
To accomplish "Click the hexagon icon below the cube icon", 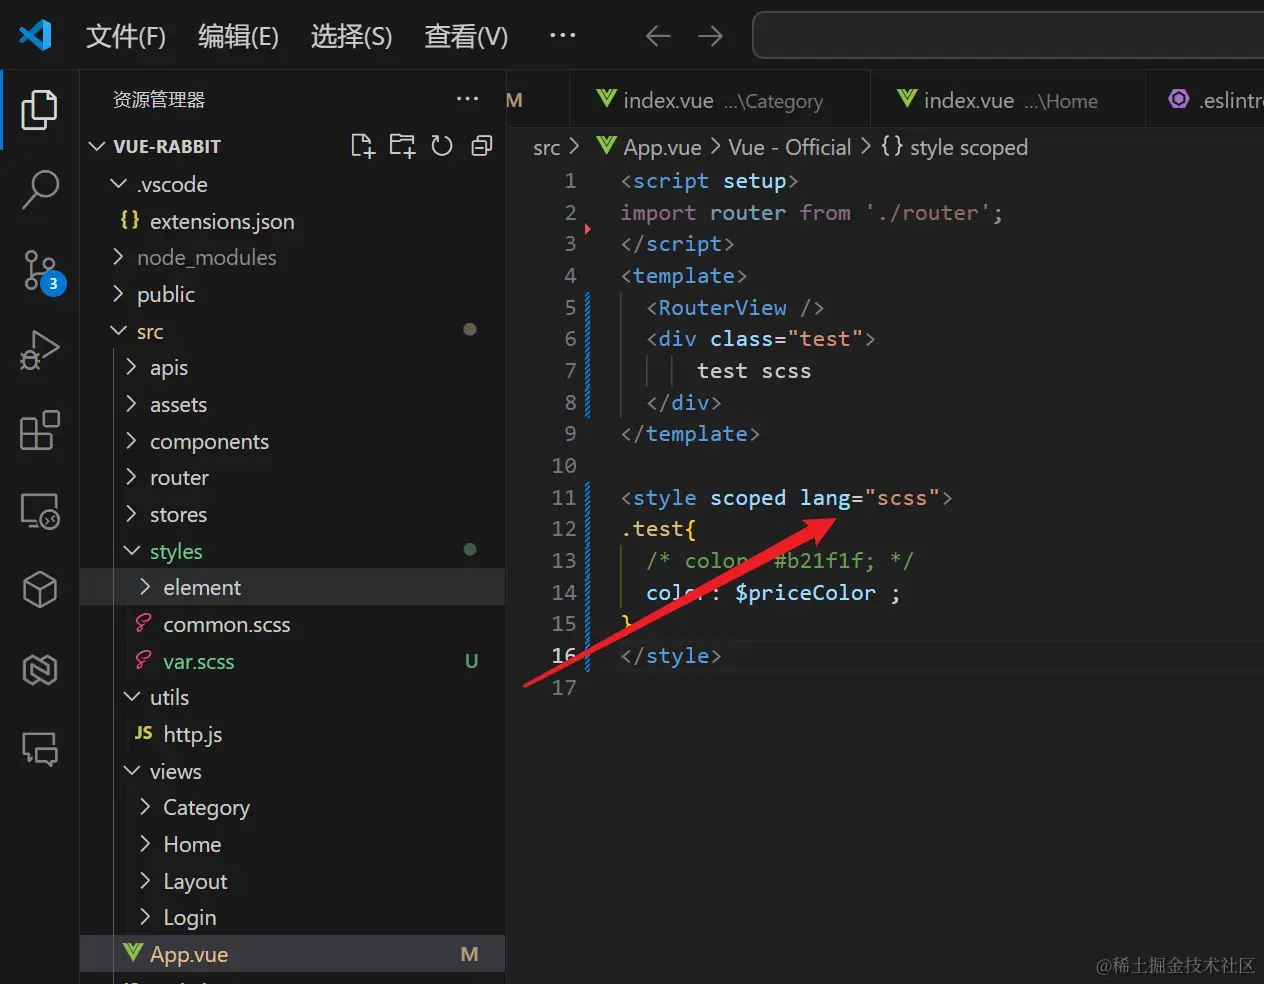I will [39, 669].
